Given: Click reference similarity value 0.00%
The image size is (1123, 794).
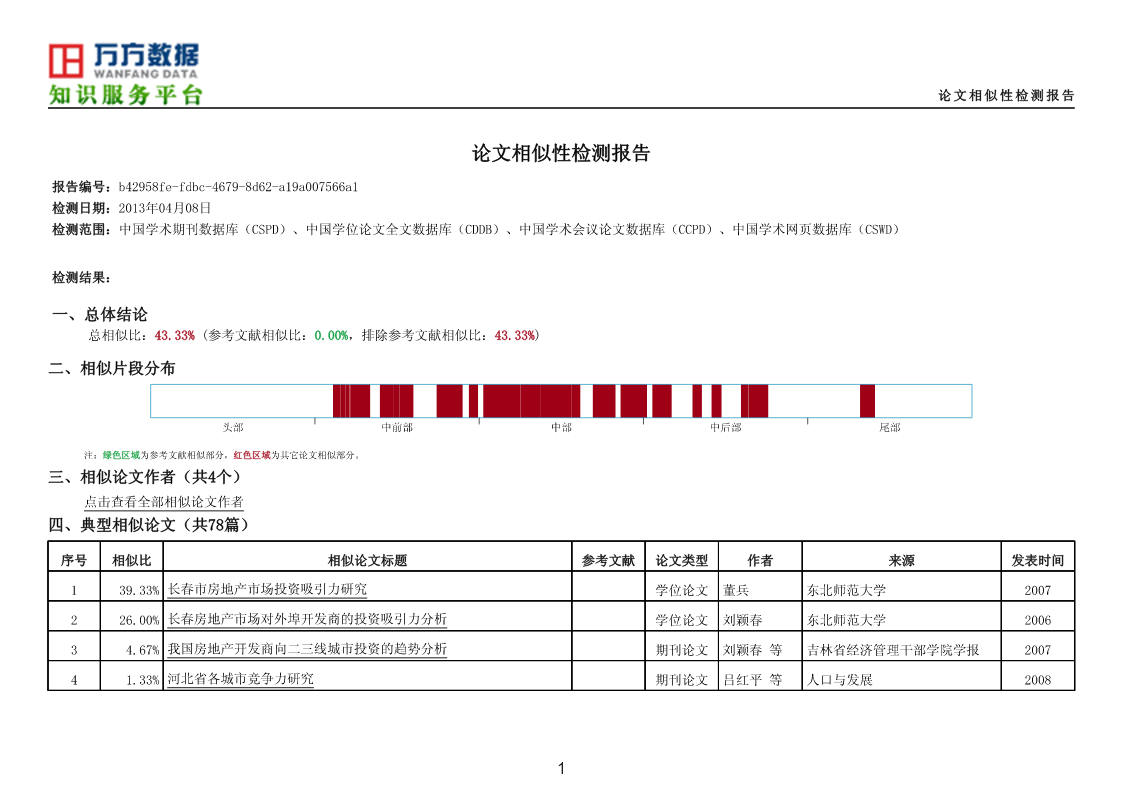Looking at the screenshot, I should pyautogui.click(x=332, y=336).
